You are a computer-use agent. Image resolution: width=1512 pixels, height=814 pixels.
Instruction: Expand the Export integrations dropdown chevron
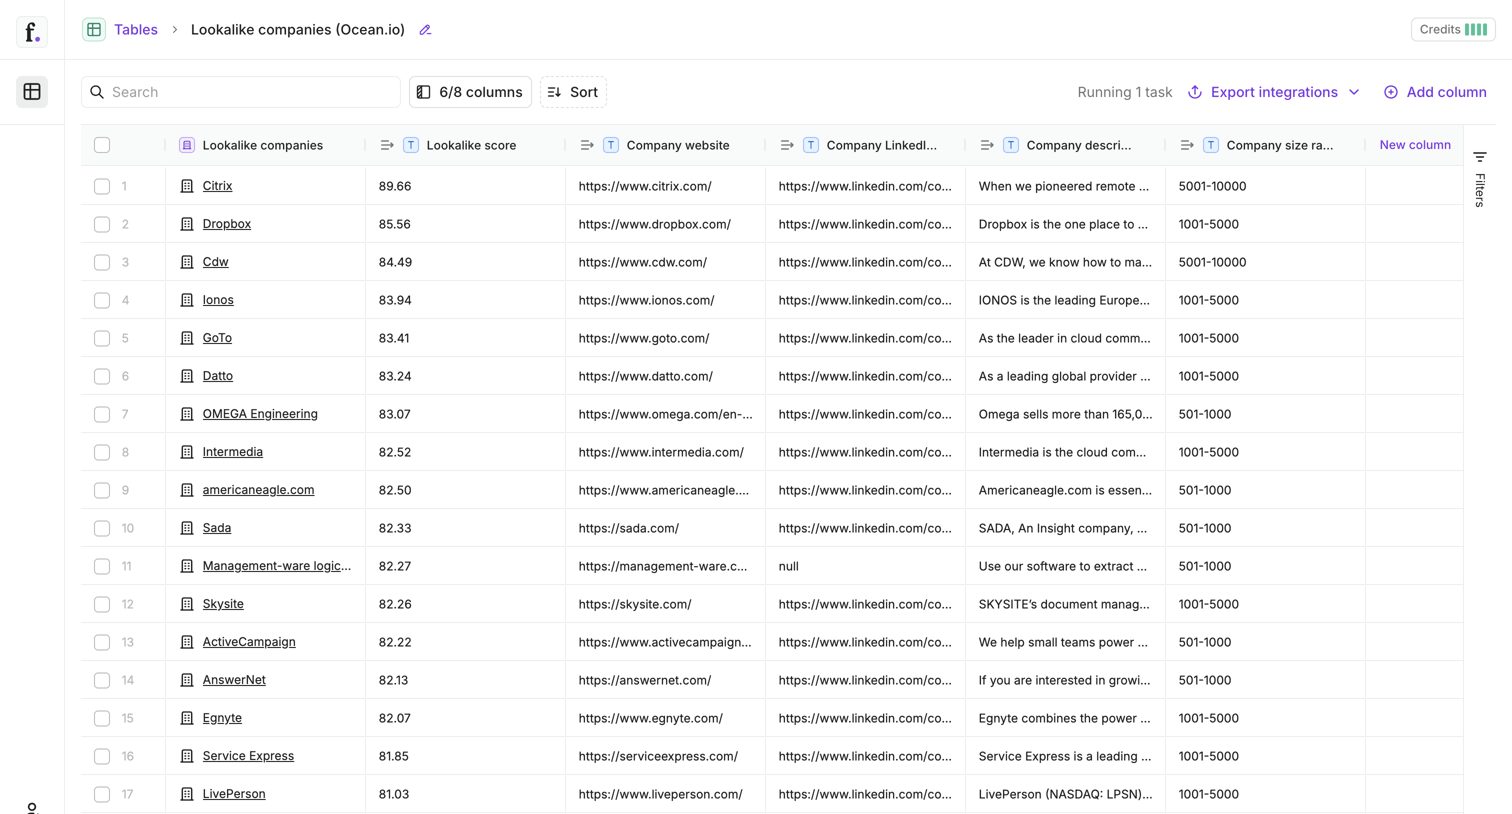point(1354,92)
